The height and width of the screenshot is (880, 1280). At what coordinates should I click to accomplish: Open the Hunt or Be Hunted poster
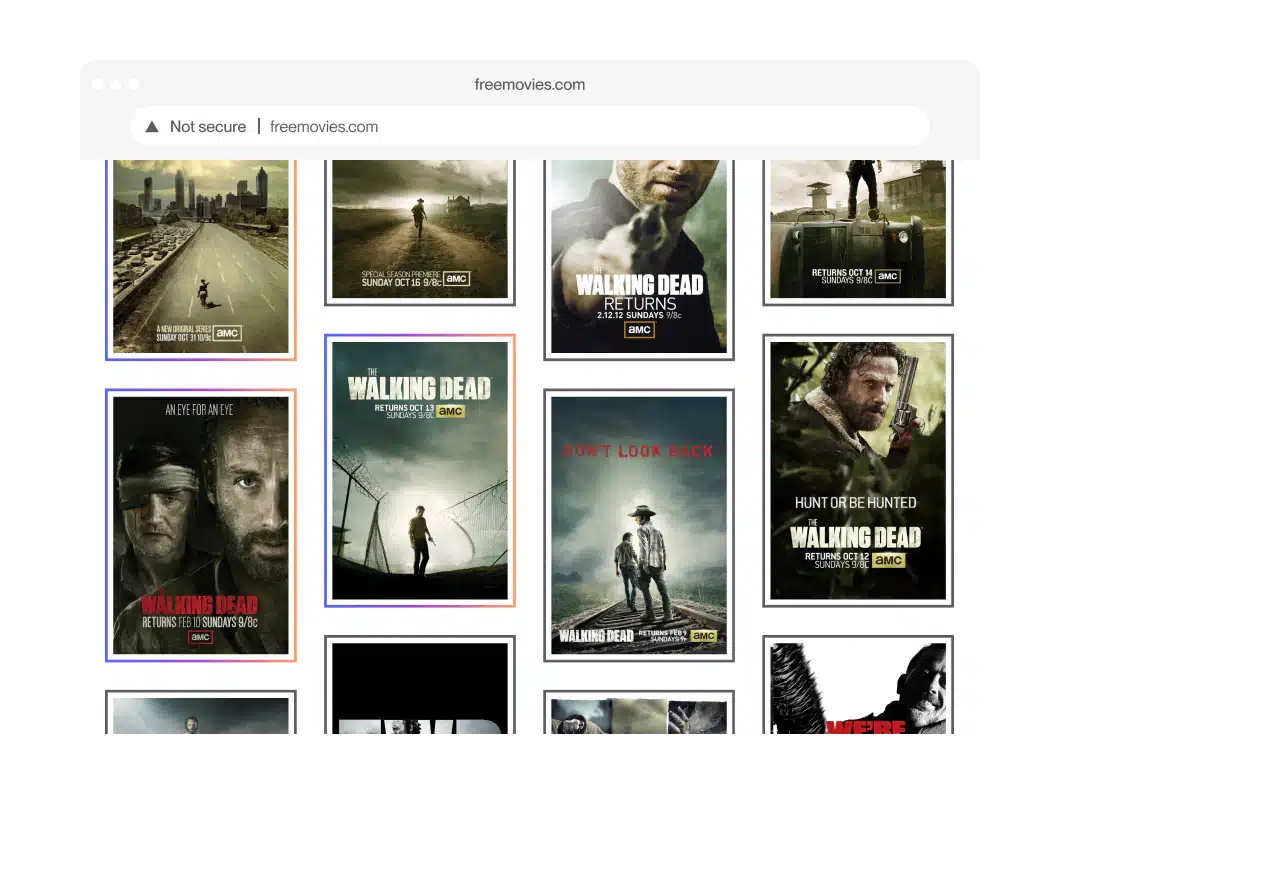[x=858, y=471]
